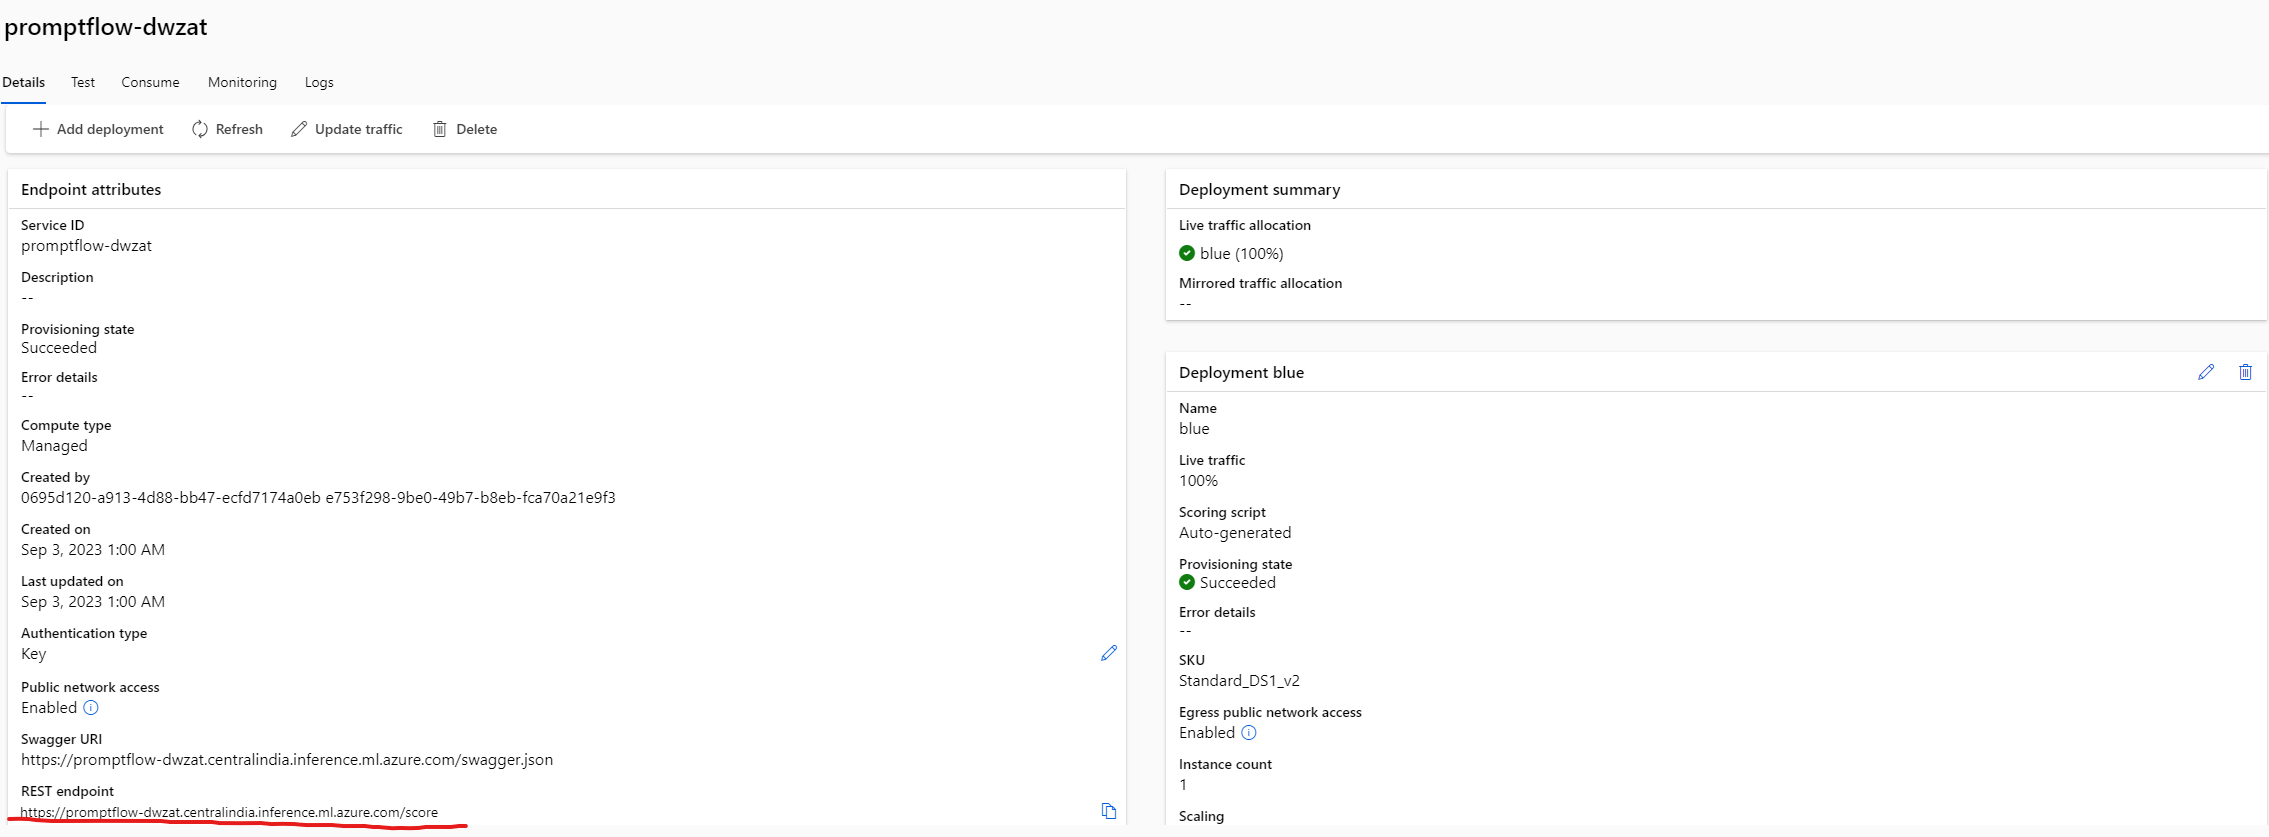Click the endpoint Provisioning state Succeeded value
This screenshot has width=2269, height=837.
59,348
